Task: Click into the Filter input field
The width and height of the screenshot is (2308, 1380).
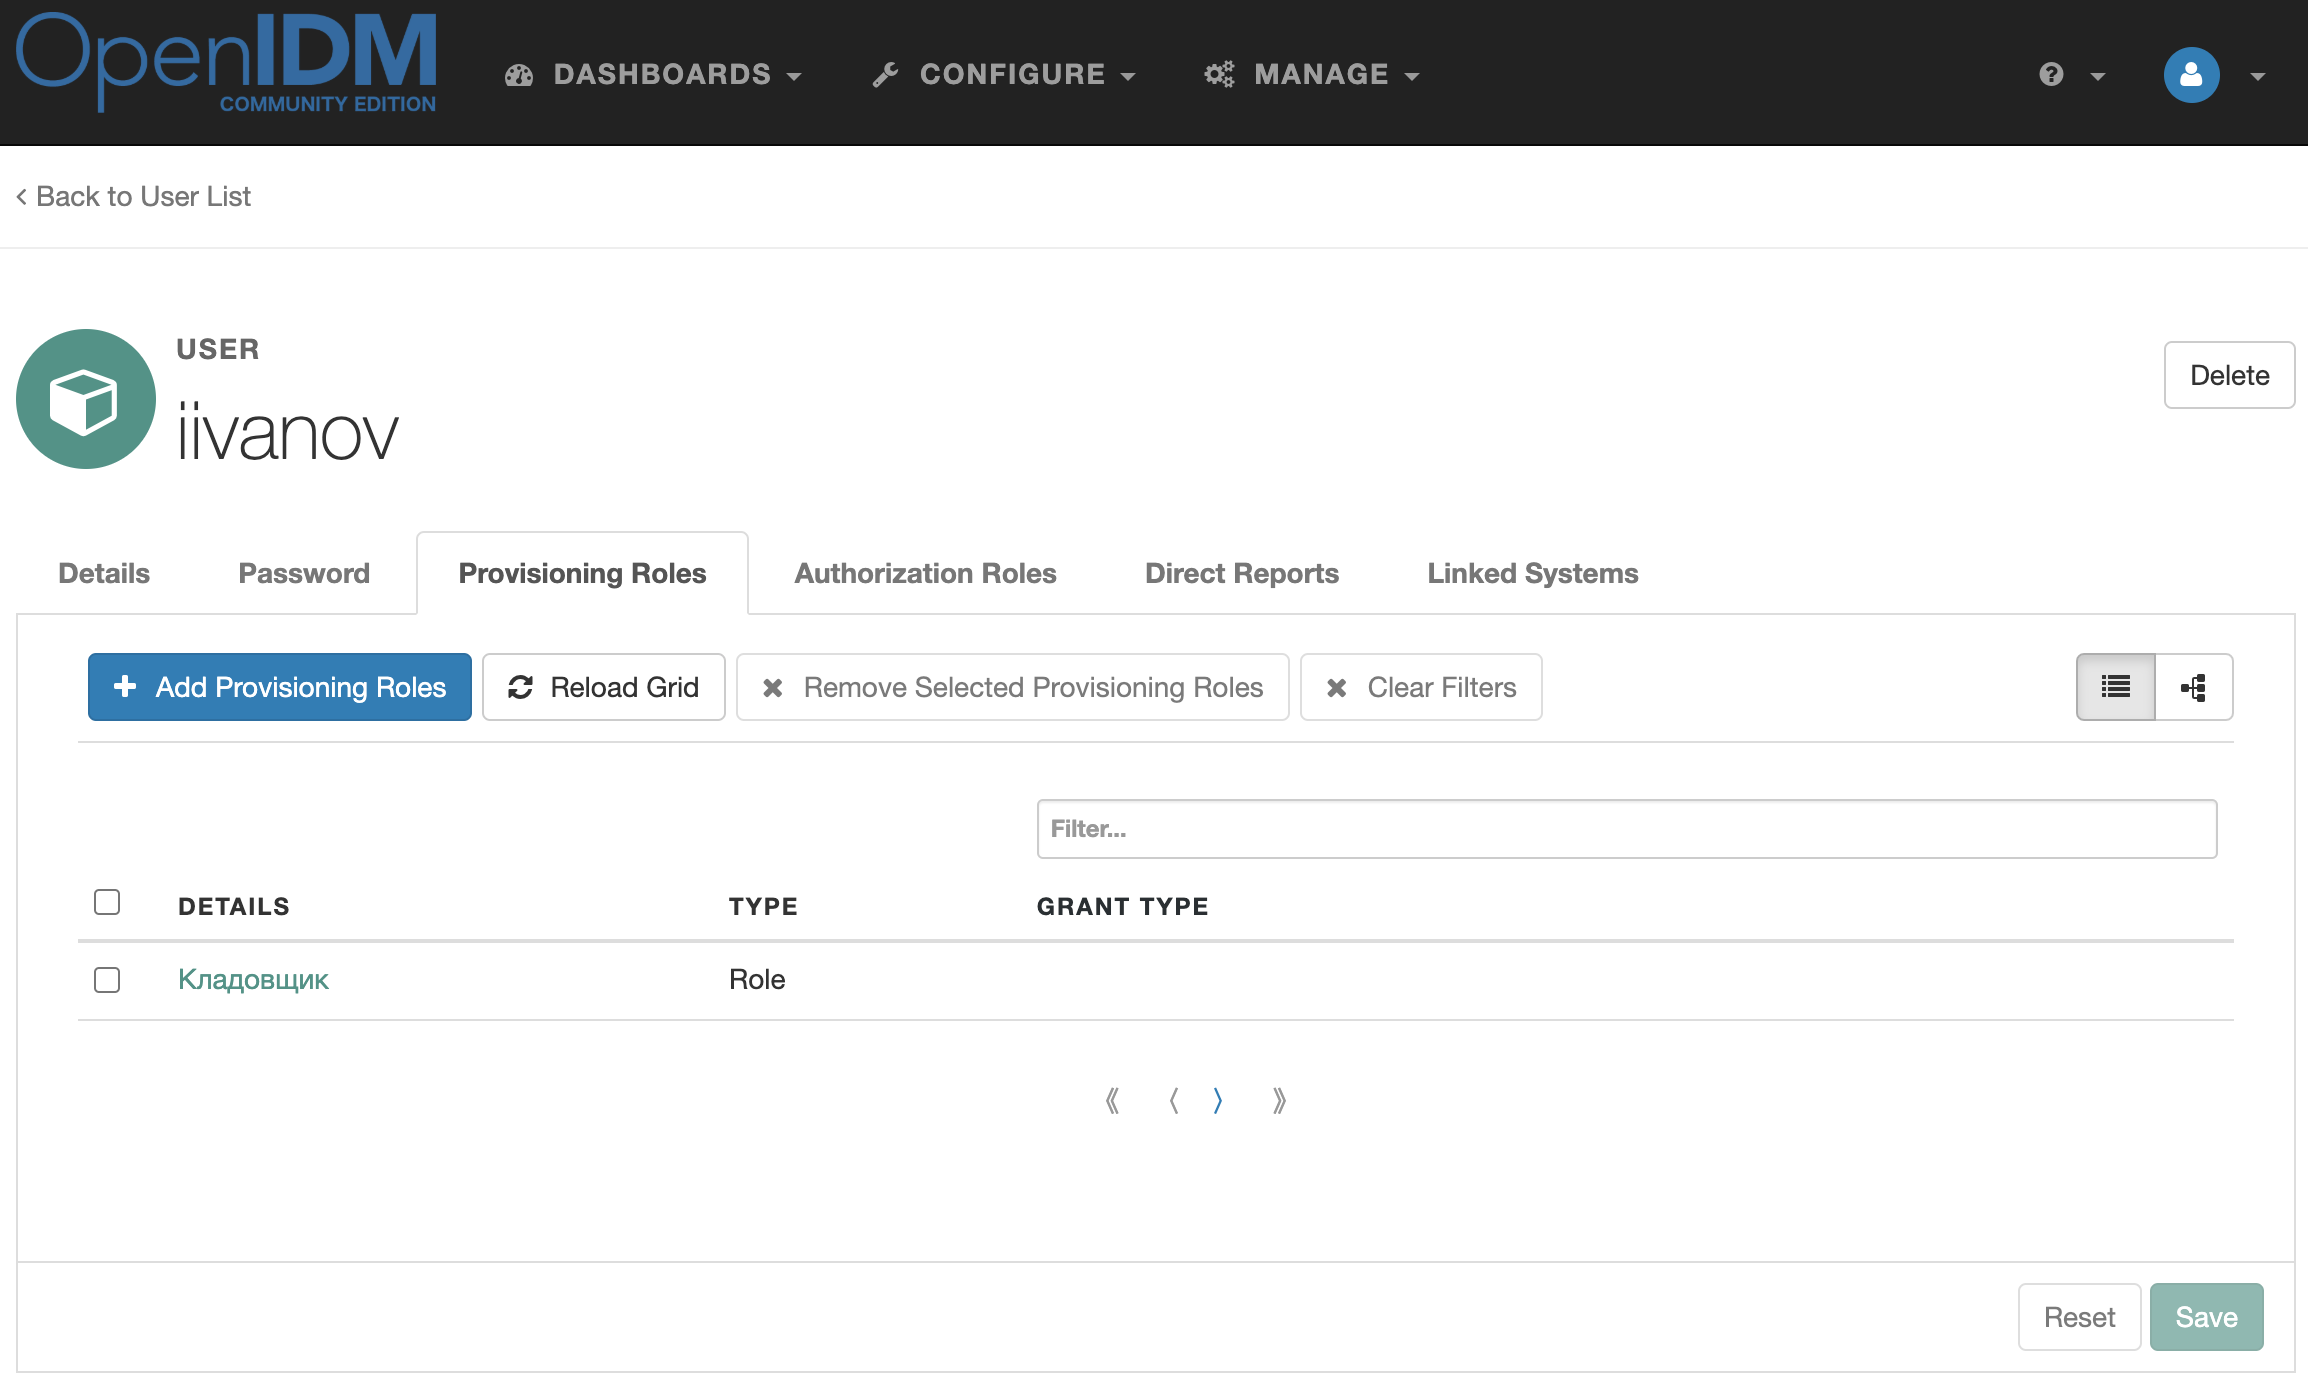Action: pyautogui.click(x=1626, y=829)
